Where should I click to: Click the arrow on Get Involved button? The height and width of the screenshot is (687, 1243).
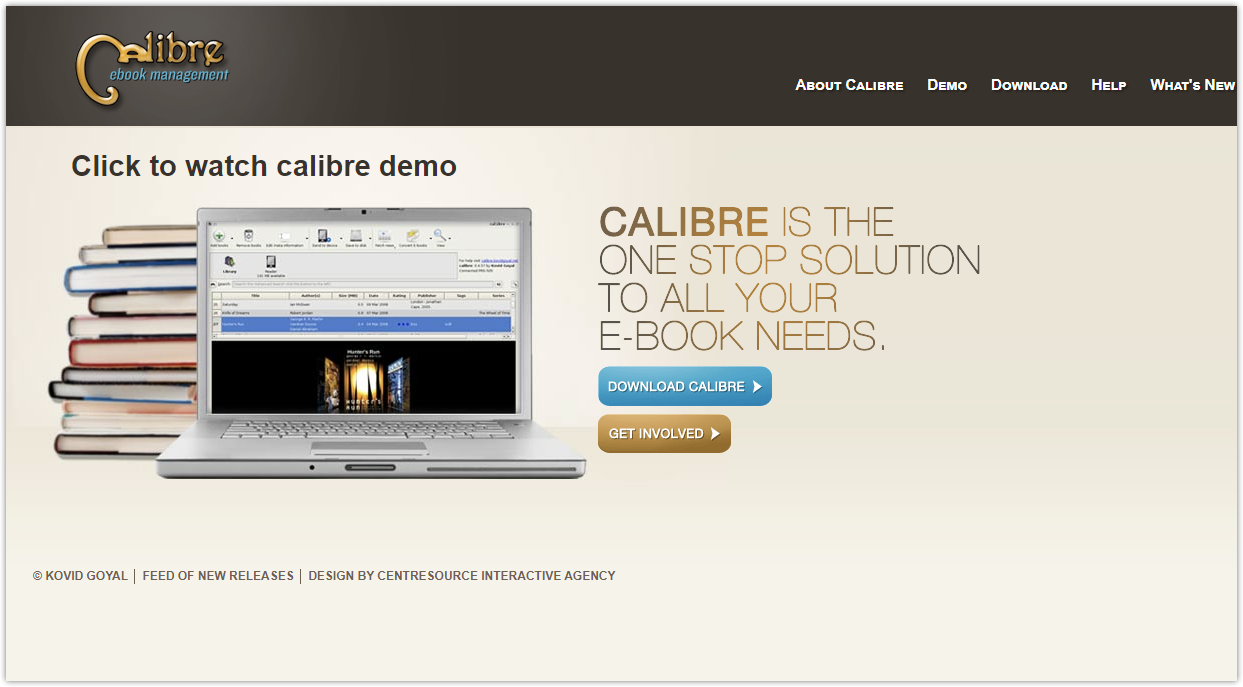(715, 434)
